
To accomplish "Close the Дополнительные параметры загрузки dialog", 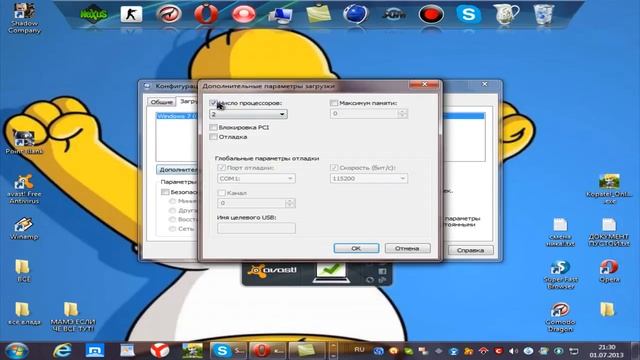I will click(x=424, y=84).
